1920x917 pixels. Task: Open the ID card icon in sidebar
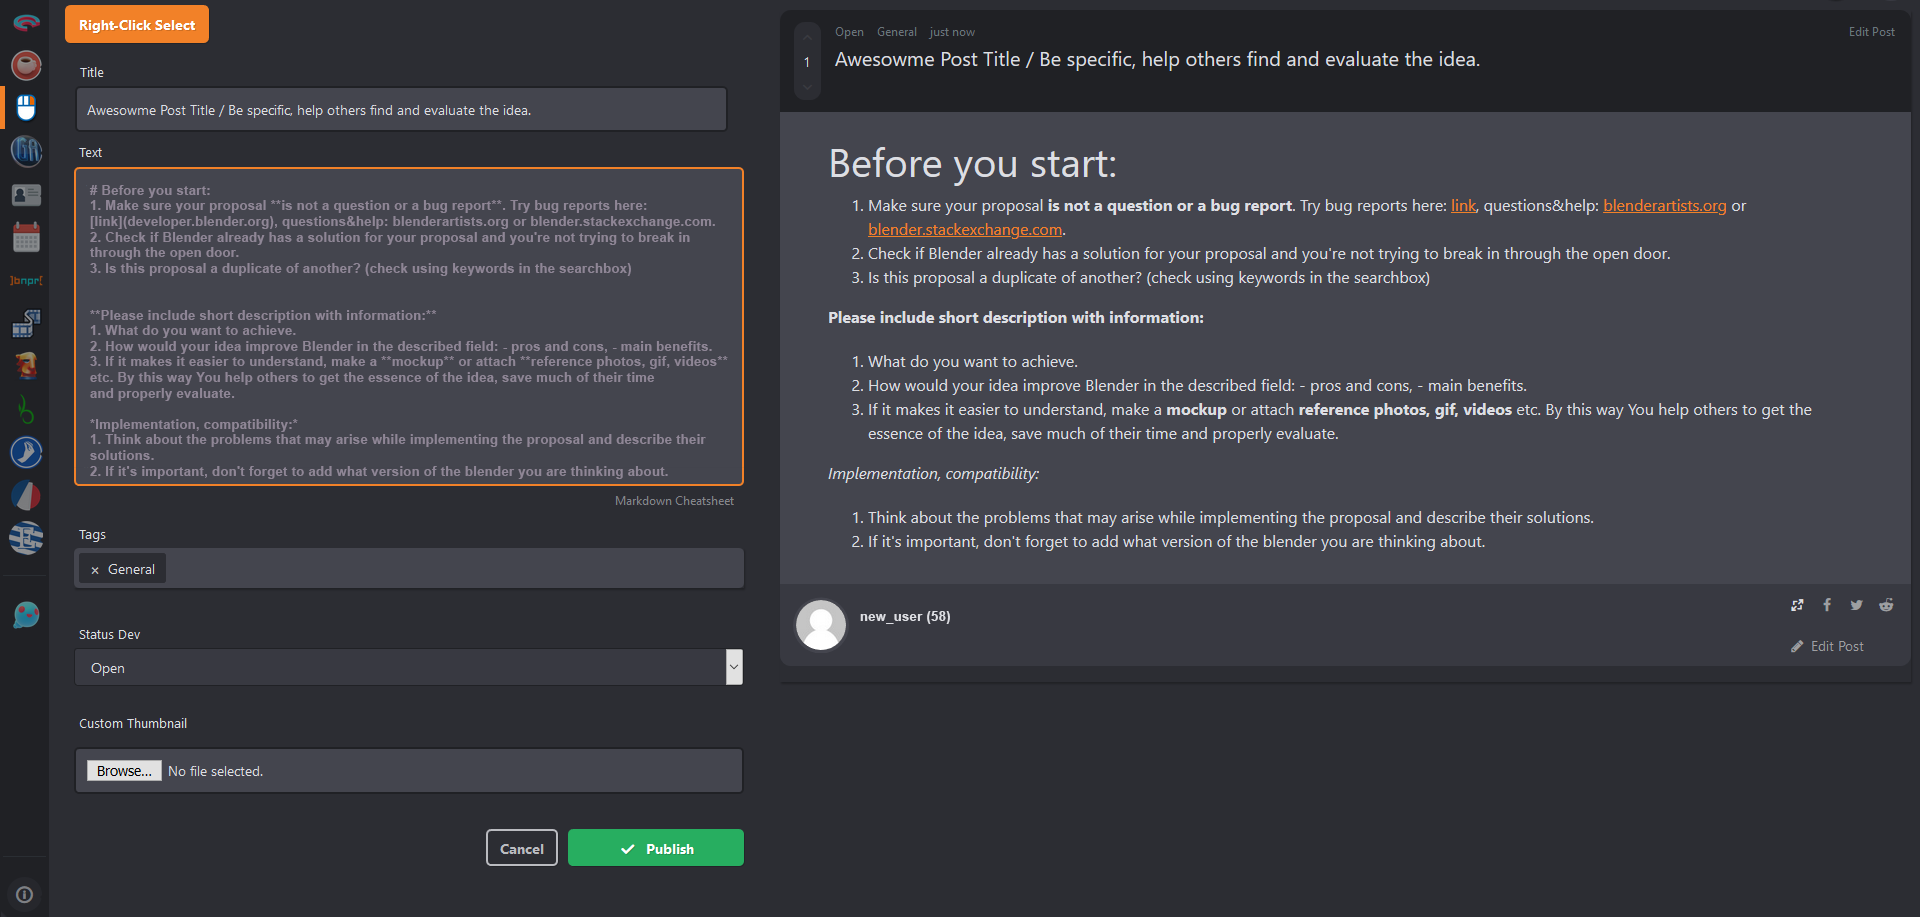coord(26,194)
